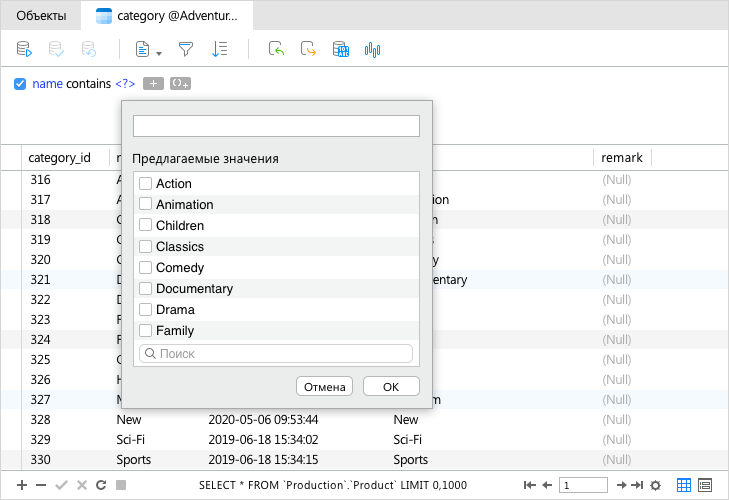This screenshot has width=729, height=500.
Task: Click the refresh icon in bottom bar
Action: point(101,485)
